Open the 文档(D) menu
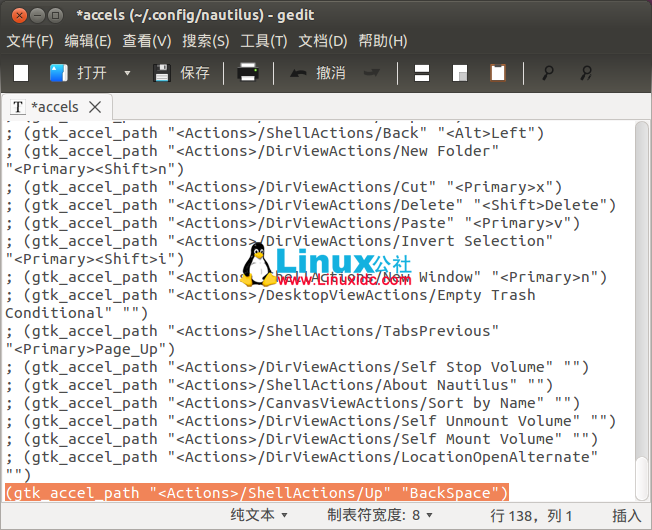 323,41
